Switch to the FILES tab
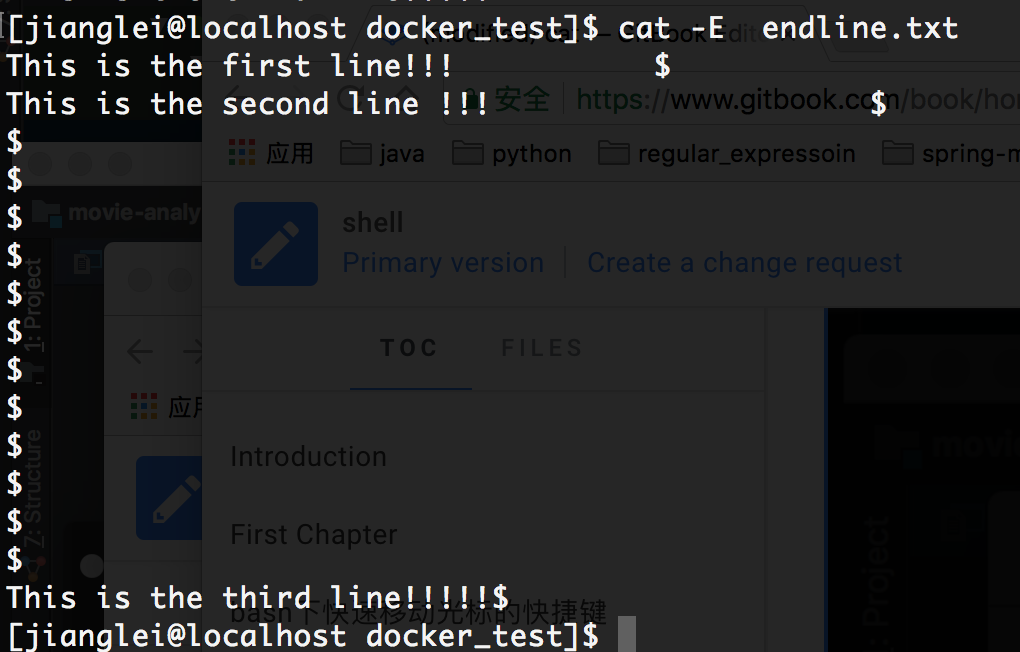The image size is (1020, 652). click(543, 348)
